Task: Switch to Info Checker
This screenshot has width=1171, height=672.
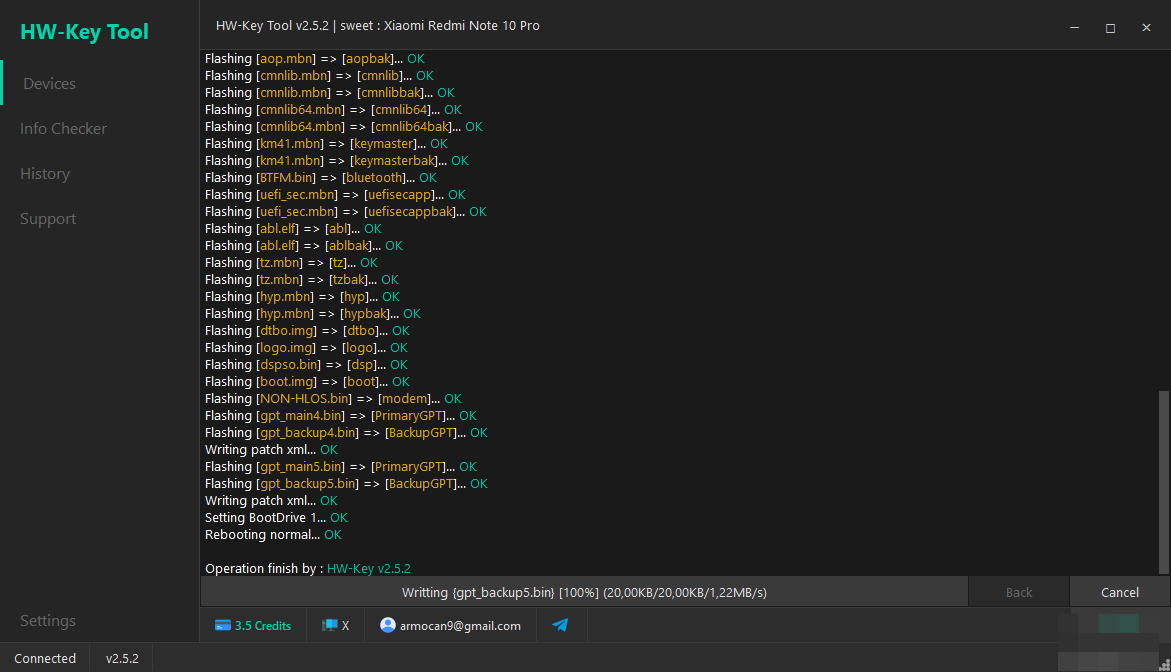Action: pyautogui.click(x=63, y=128)
